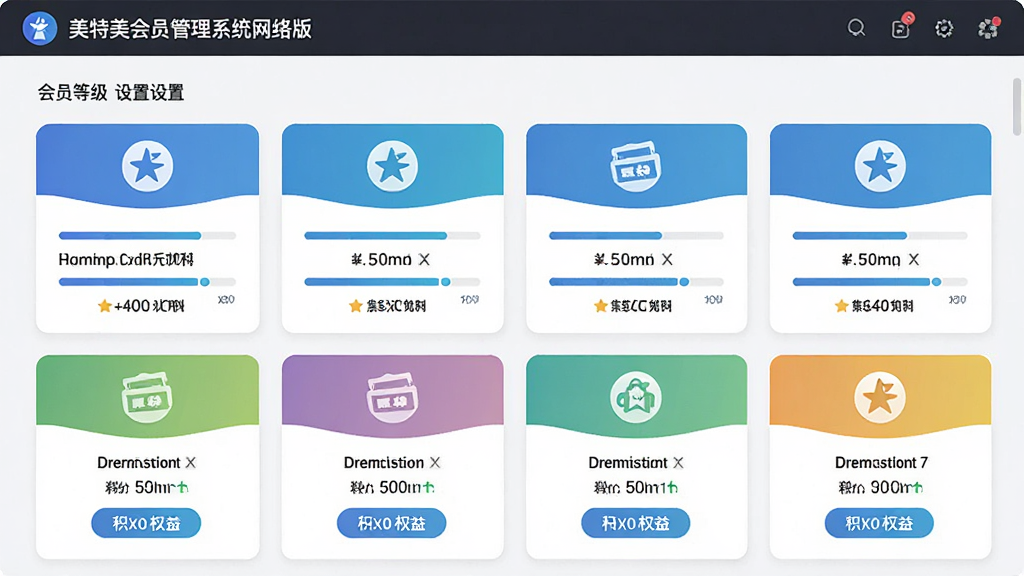Click the gold star beside +400

(104, 306)
